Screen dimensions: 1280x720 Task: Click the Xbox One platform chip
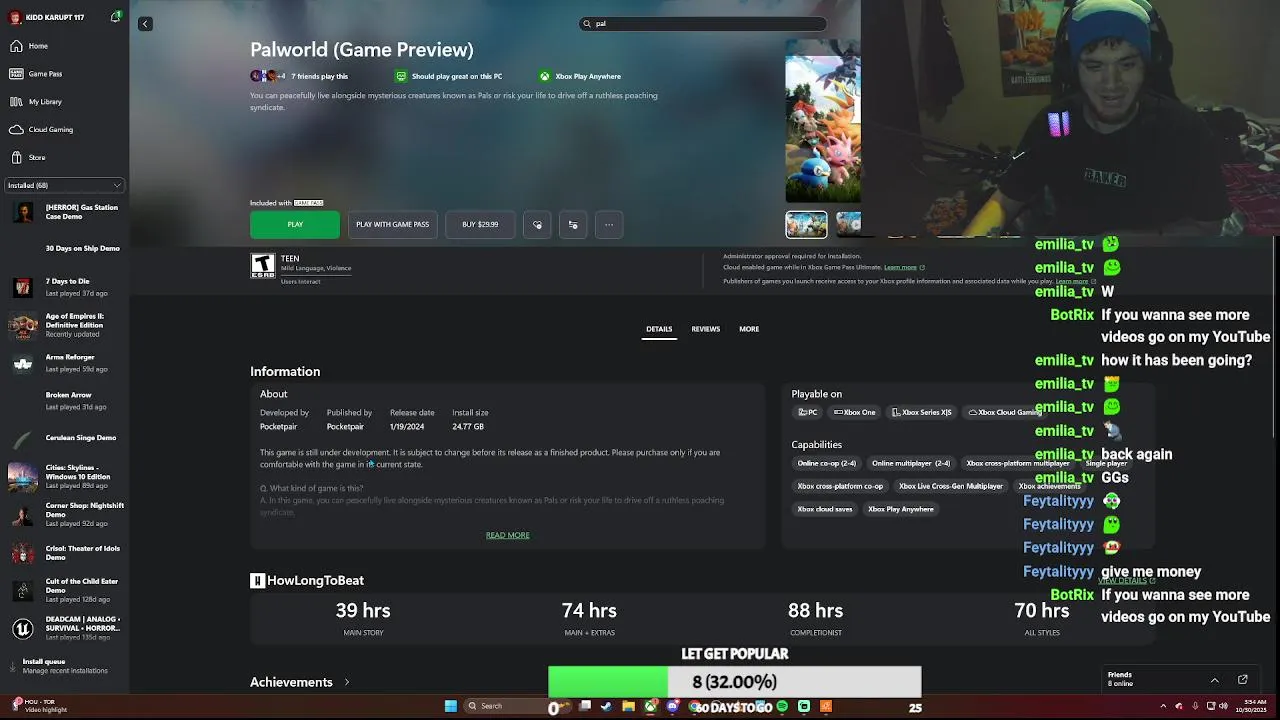click(855, 413)
